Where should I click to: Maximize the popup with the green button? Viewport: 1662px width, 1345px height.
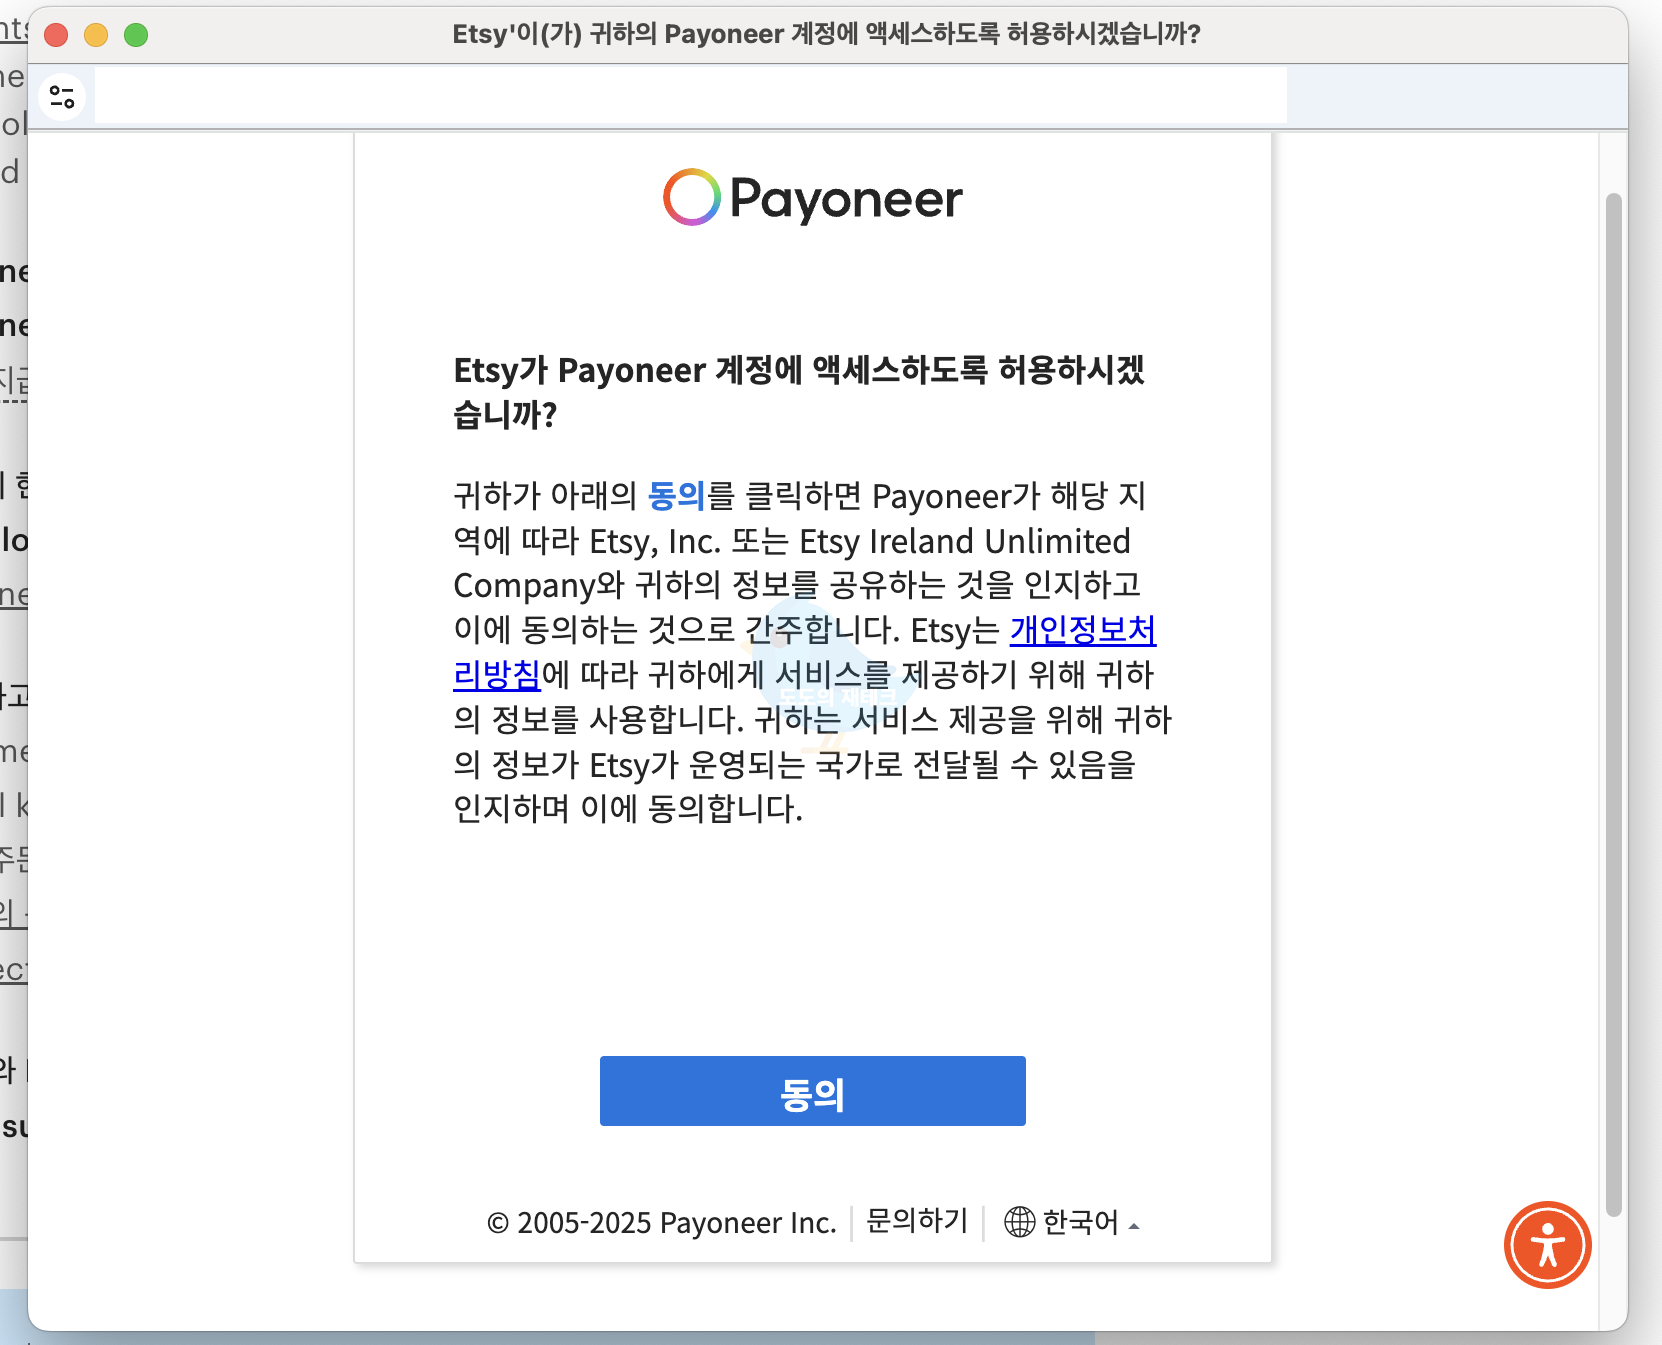click(136, 35)
